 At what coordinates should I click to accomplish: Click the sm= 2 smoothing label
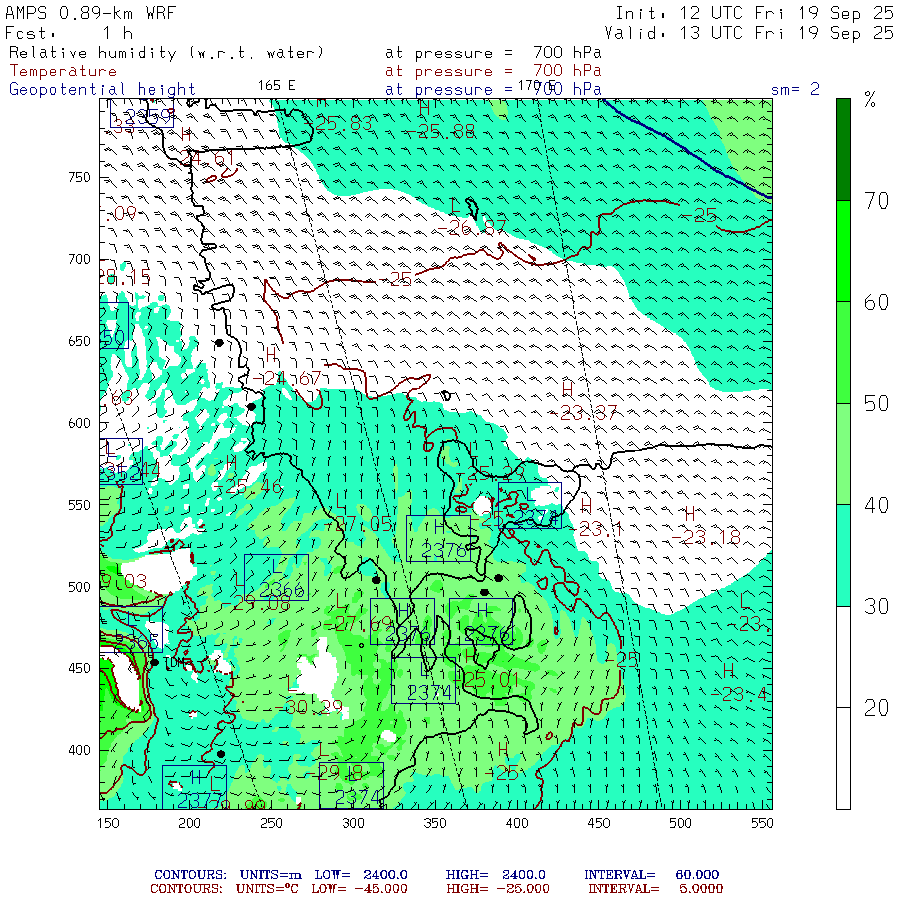[795, 89]
